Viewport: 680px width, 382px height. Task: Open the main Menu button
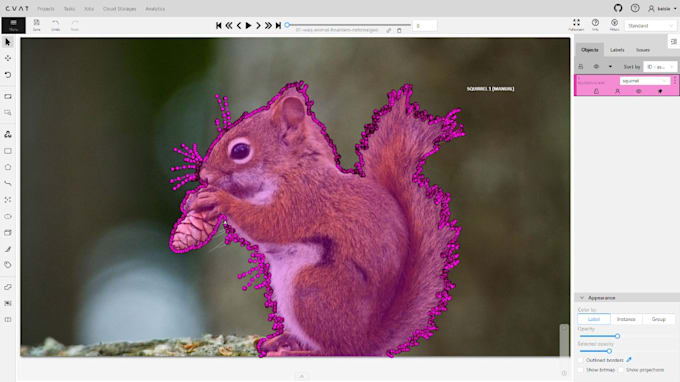[x=13, y=25]
